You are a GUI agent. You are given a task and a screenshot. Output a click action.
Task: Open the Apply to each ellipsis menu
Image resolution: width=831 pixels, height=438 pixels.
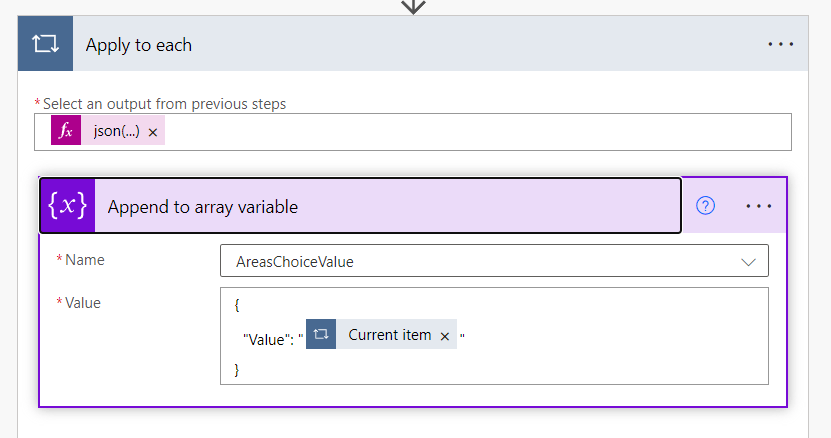coord(780,45)
